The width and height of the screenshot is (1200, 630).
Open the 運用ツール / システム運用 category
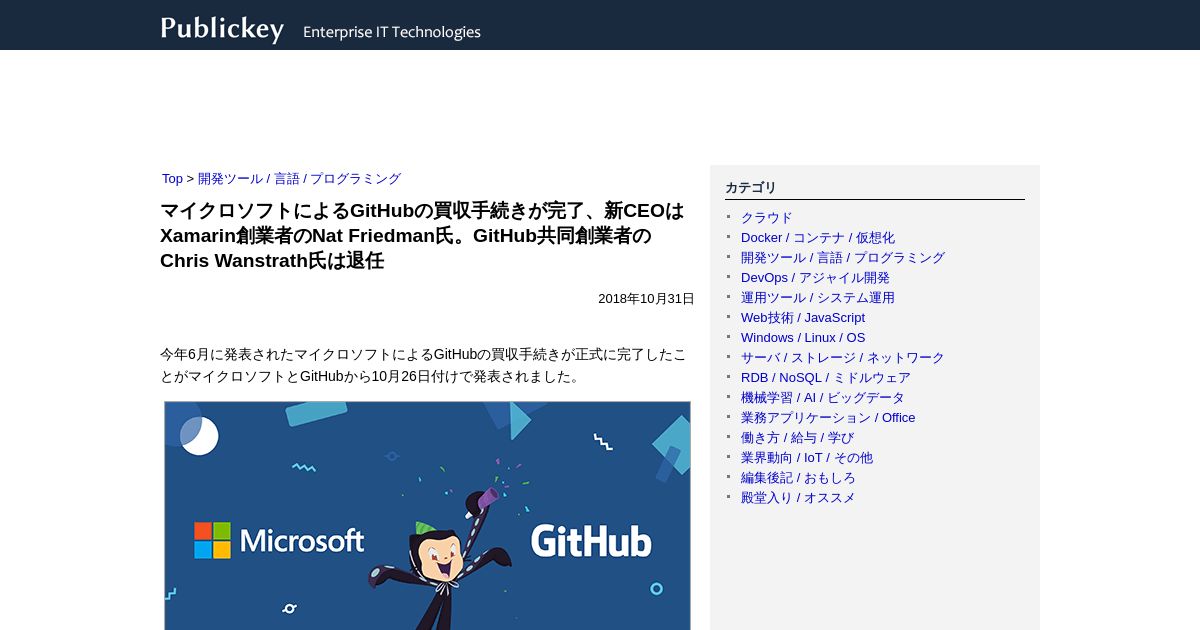pyautogui.click(x=818, y=298)
